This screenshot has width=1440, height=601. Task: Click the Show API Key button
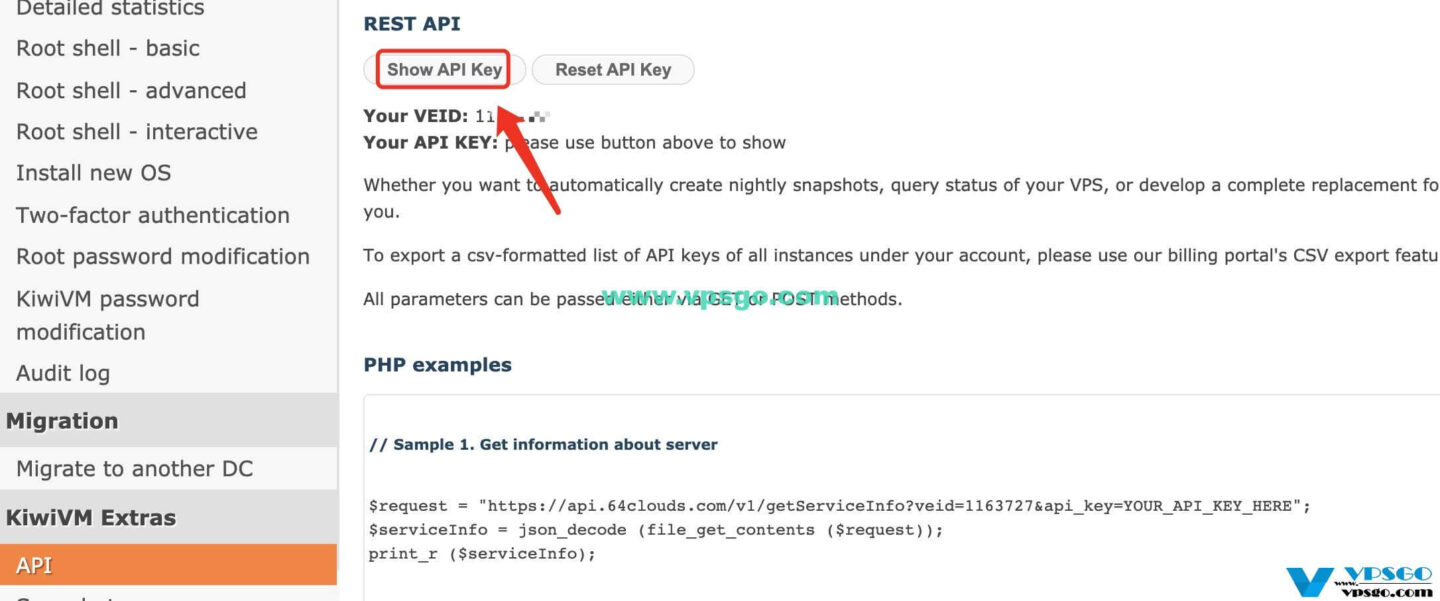(444, 70)
